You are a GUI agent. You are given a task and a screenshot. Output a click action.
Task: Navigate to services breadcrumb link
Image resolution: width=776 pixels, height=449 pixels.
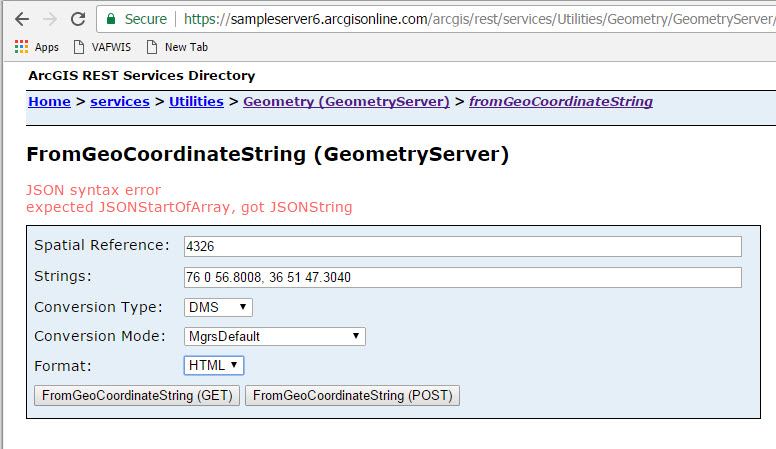click(120, 102)
